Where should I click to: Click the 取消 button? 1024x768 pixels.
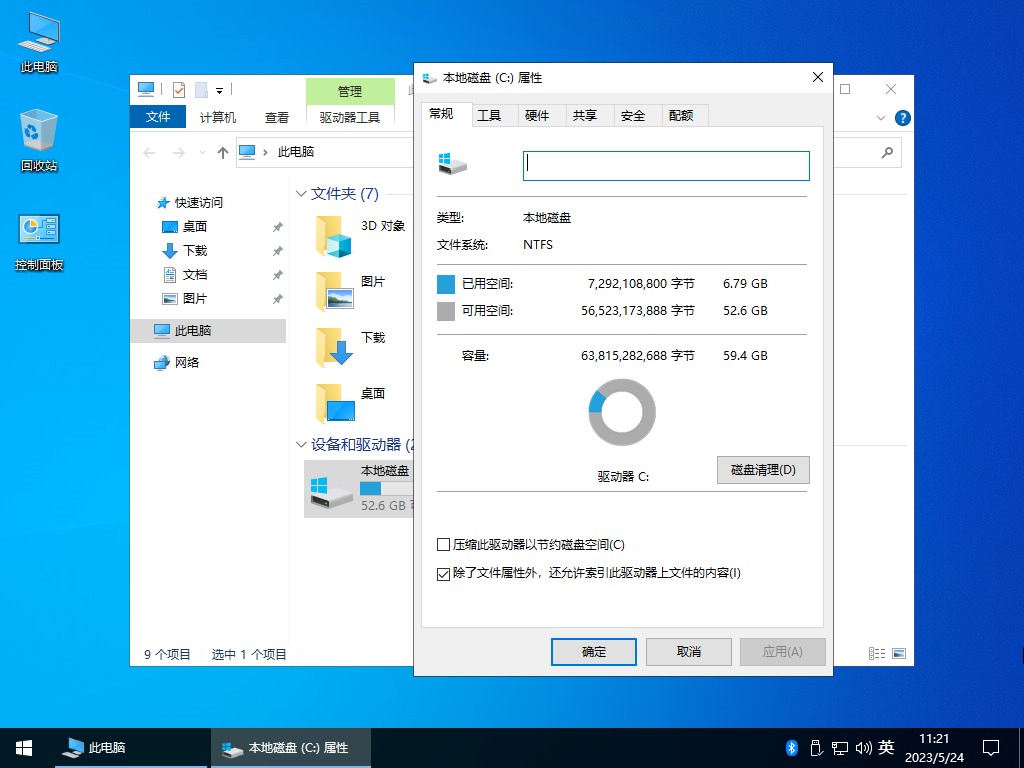pyautogui.click(x=688, y=652)
